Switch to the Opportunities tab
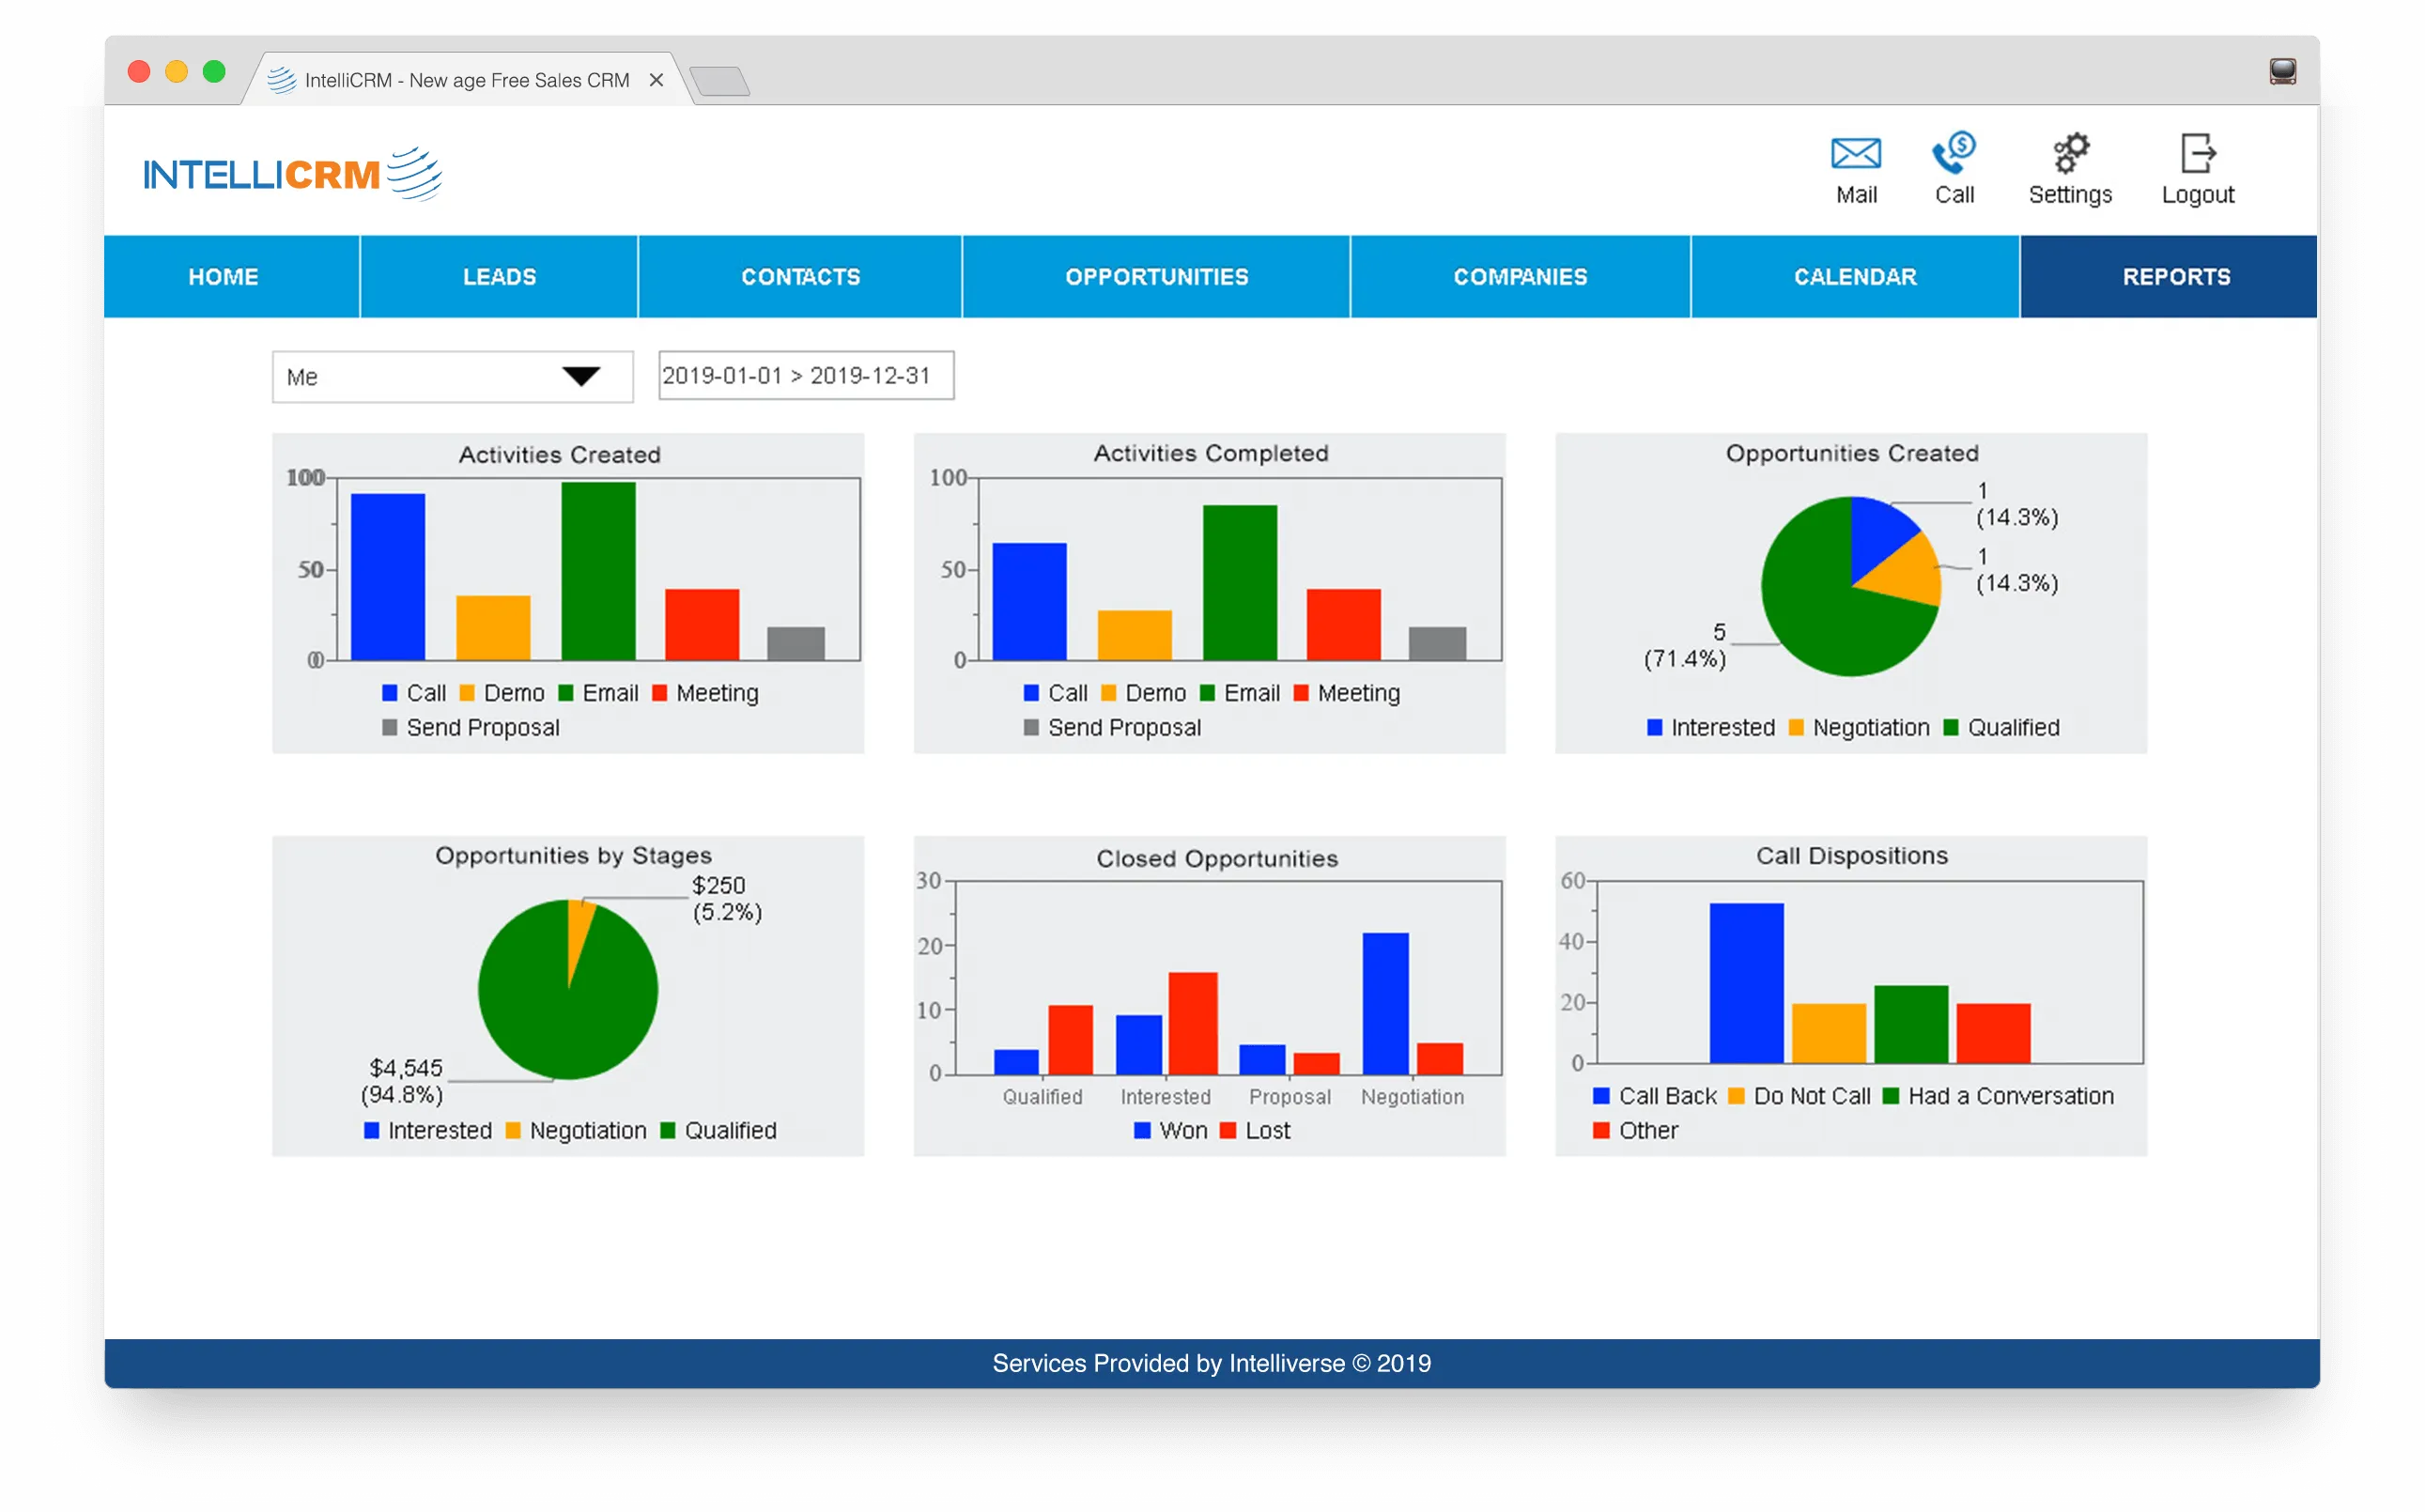Viewport: 2425px width, 1512px height. [1156, 277]
